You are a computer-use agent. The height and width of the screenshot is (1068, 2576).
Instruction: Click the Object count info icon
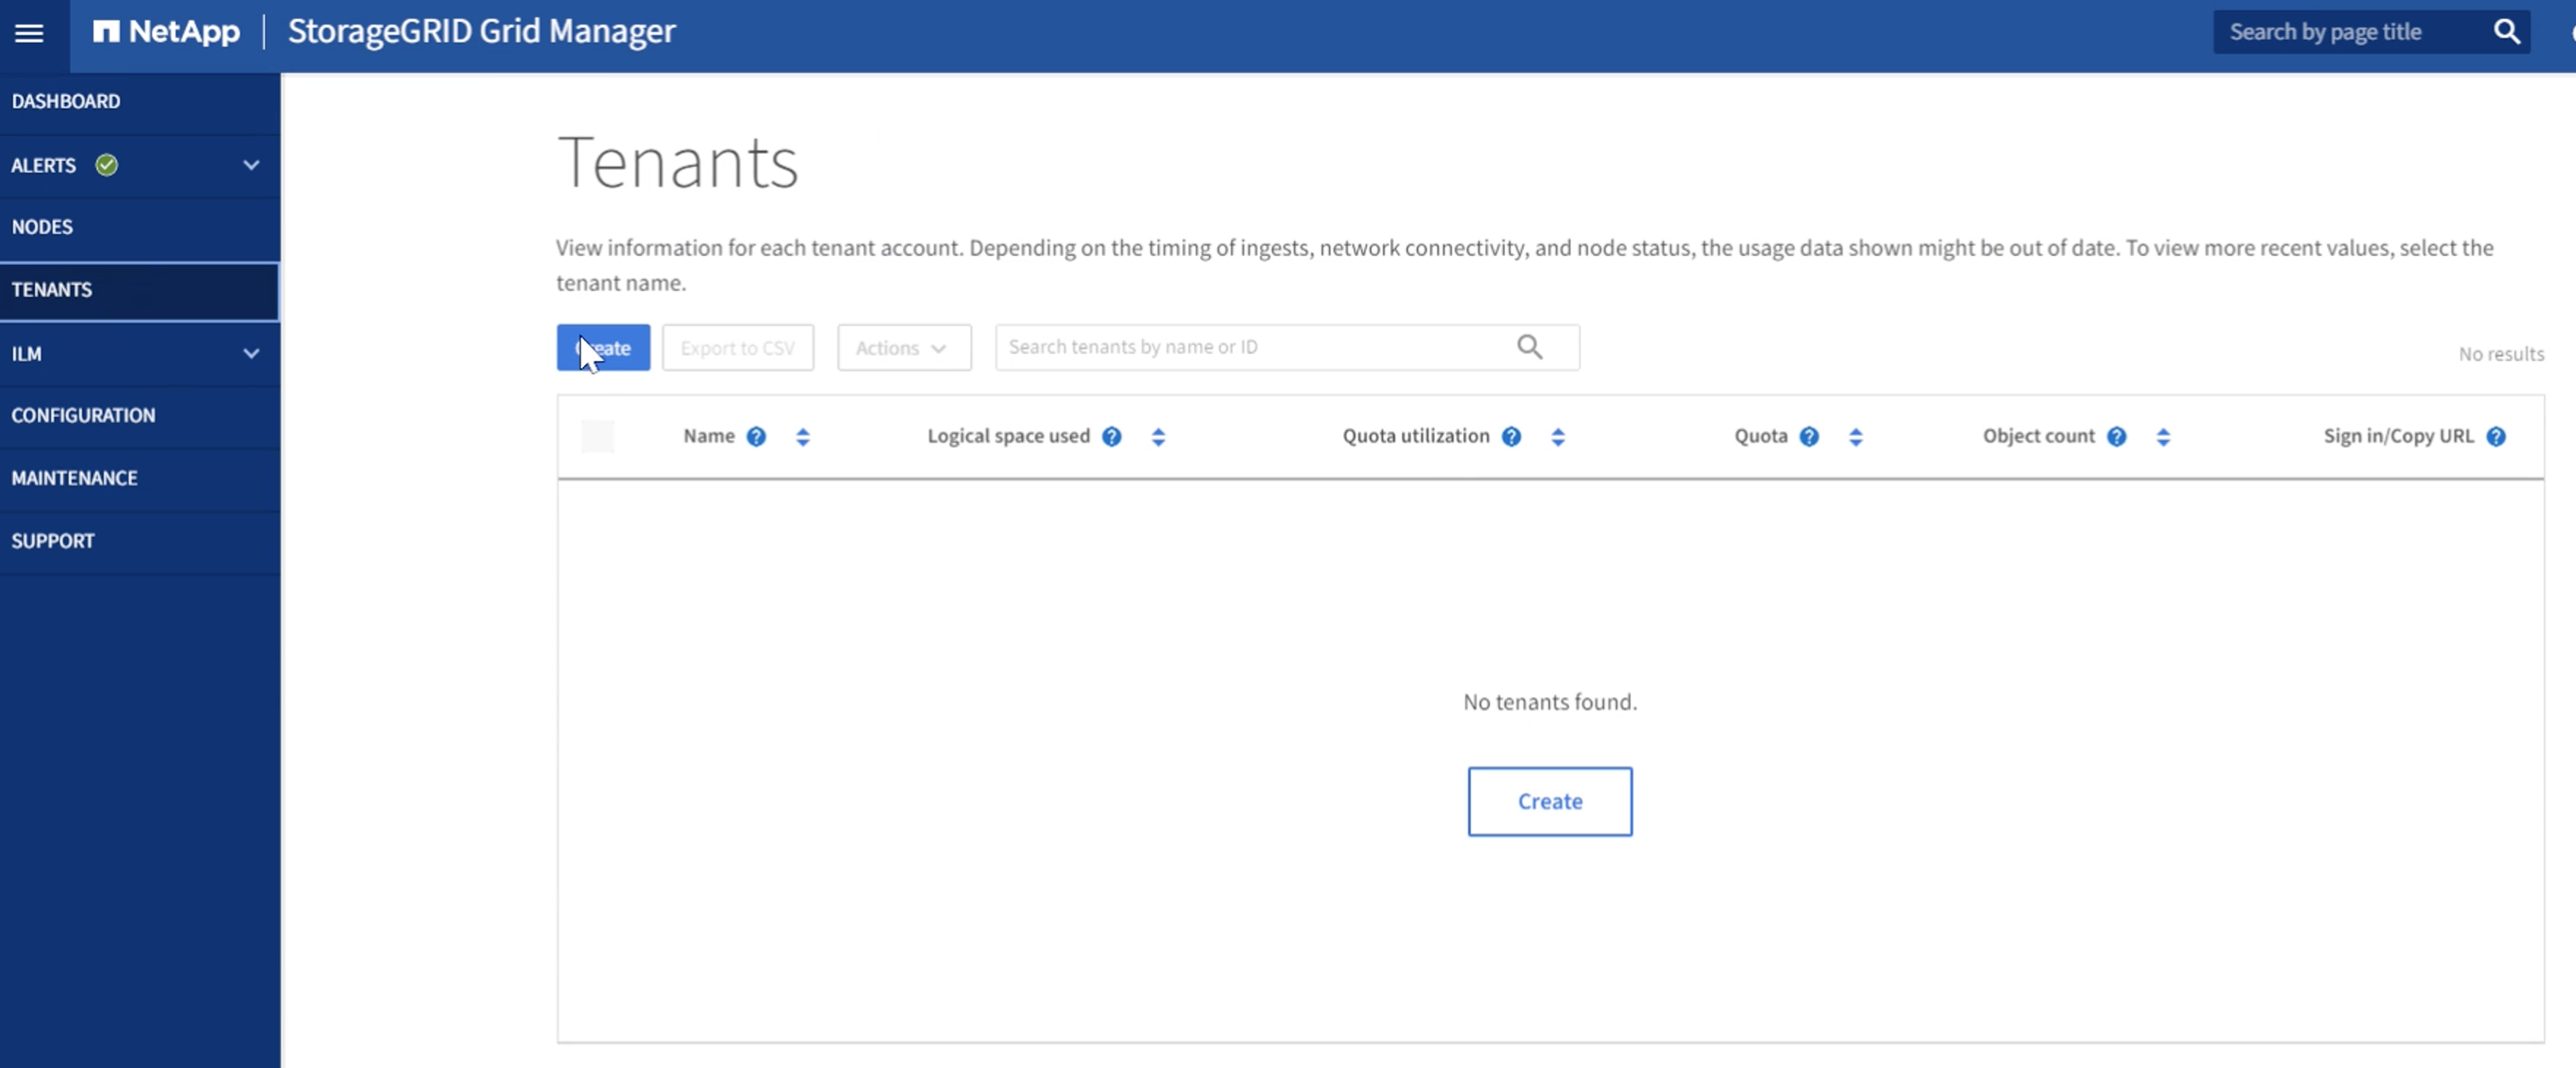point(2118,435)
